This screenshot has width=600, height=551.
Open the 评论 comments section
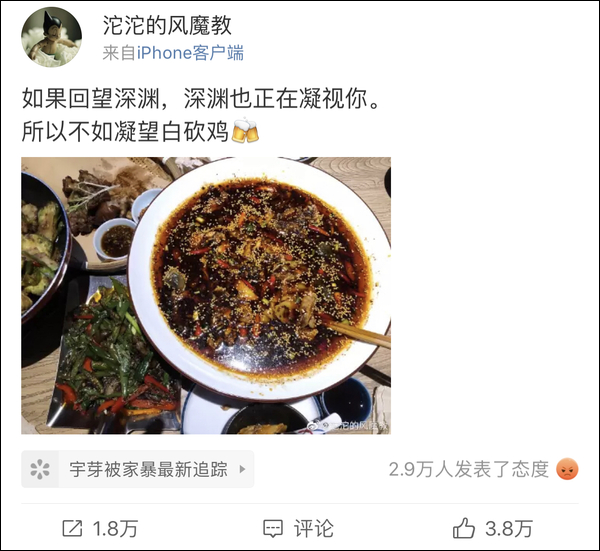[x=314, y=529]
